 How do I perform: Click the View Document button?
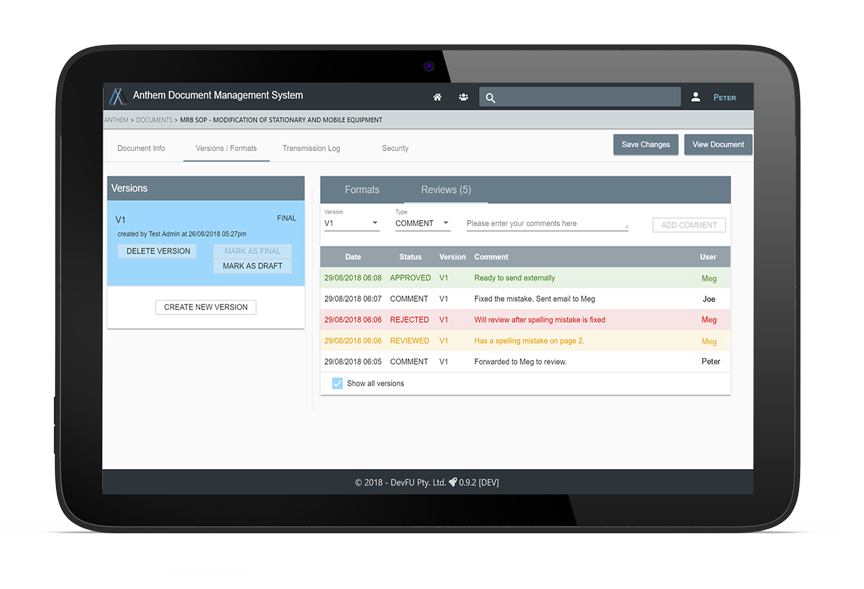(718, 145)
